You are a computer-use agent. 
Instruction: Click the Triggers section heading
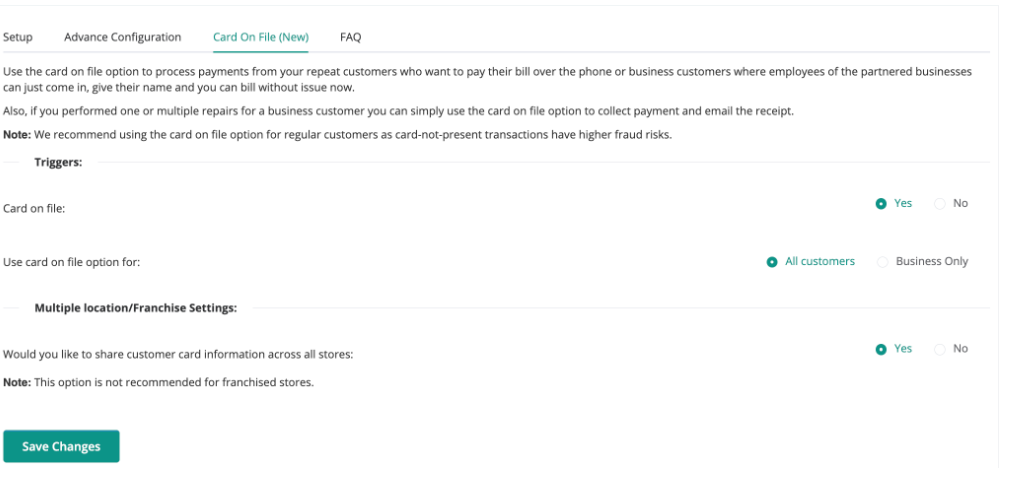(x=58, y=162)
